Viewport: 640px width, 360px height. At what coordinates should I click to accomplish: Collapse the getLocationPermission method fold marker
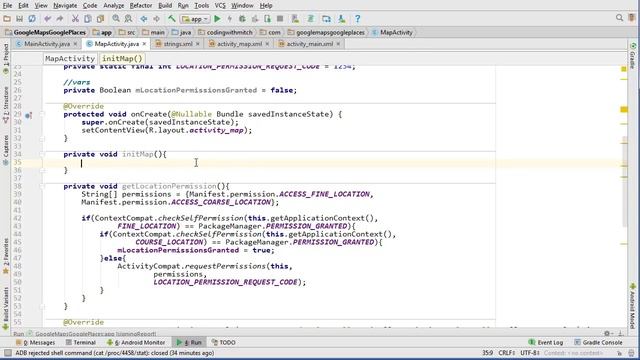42,186
